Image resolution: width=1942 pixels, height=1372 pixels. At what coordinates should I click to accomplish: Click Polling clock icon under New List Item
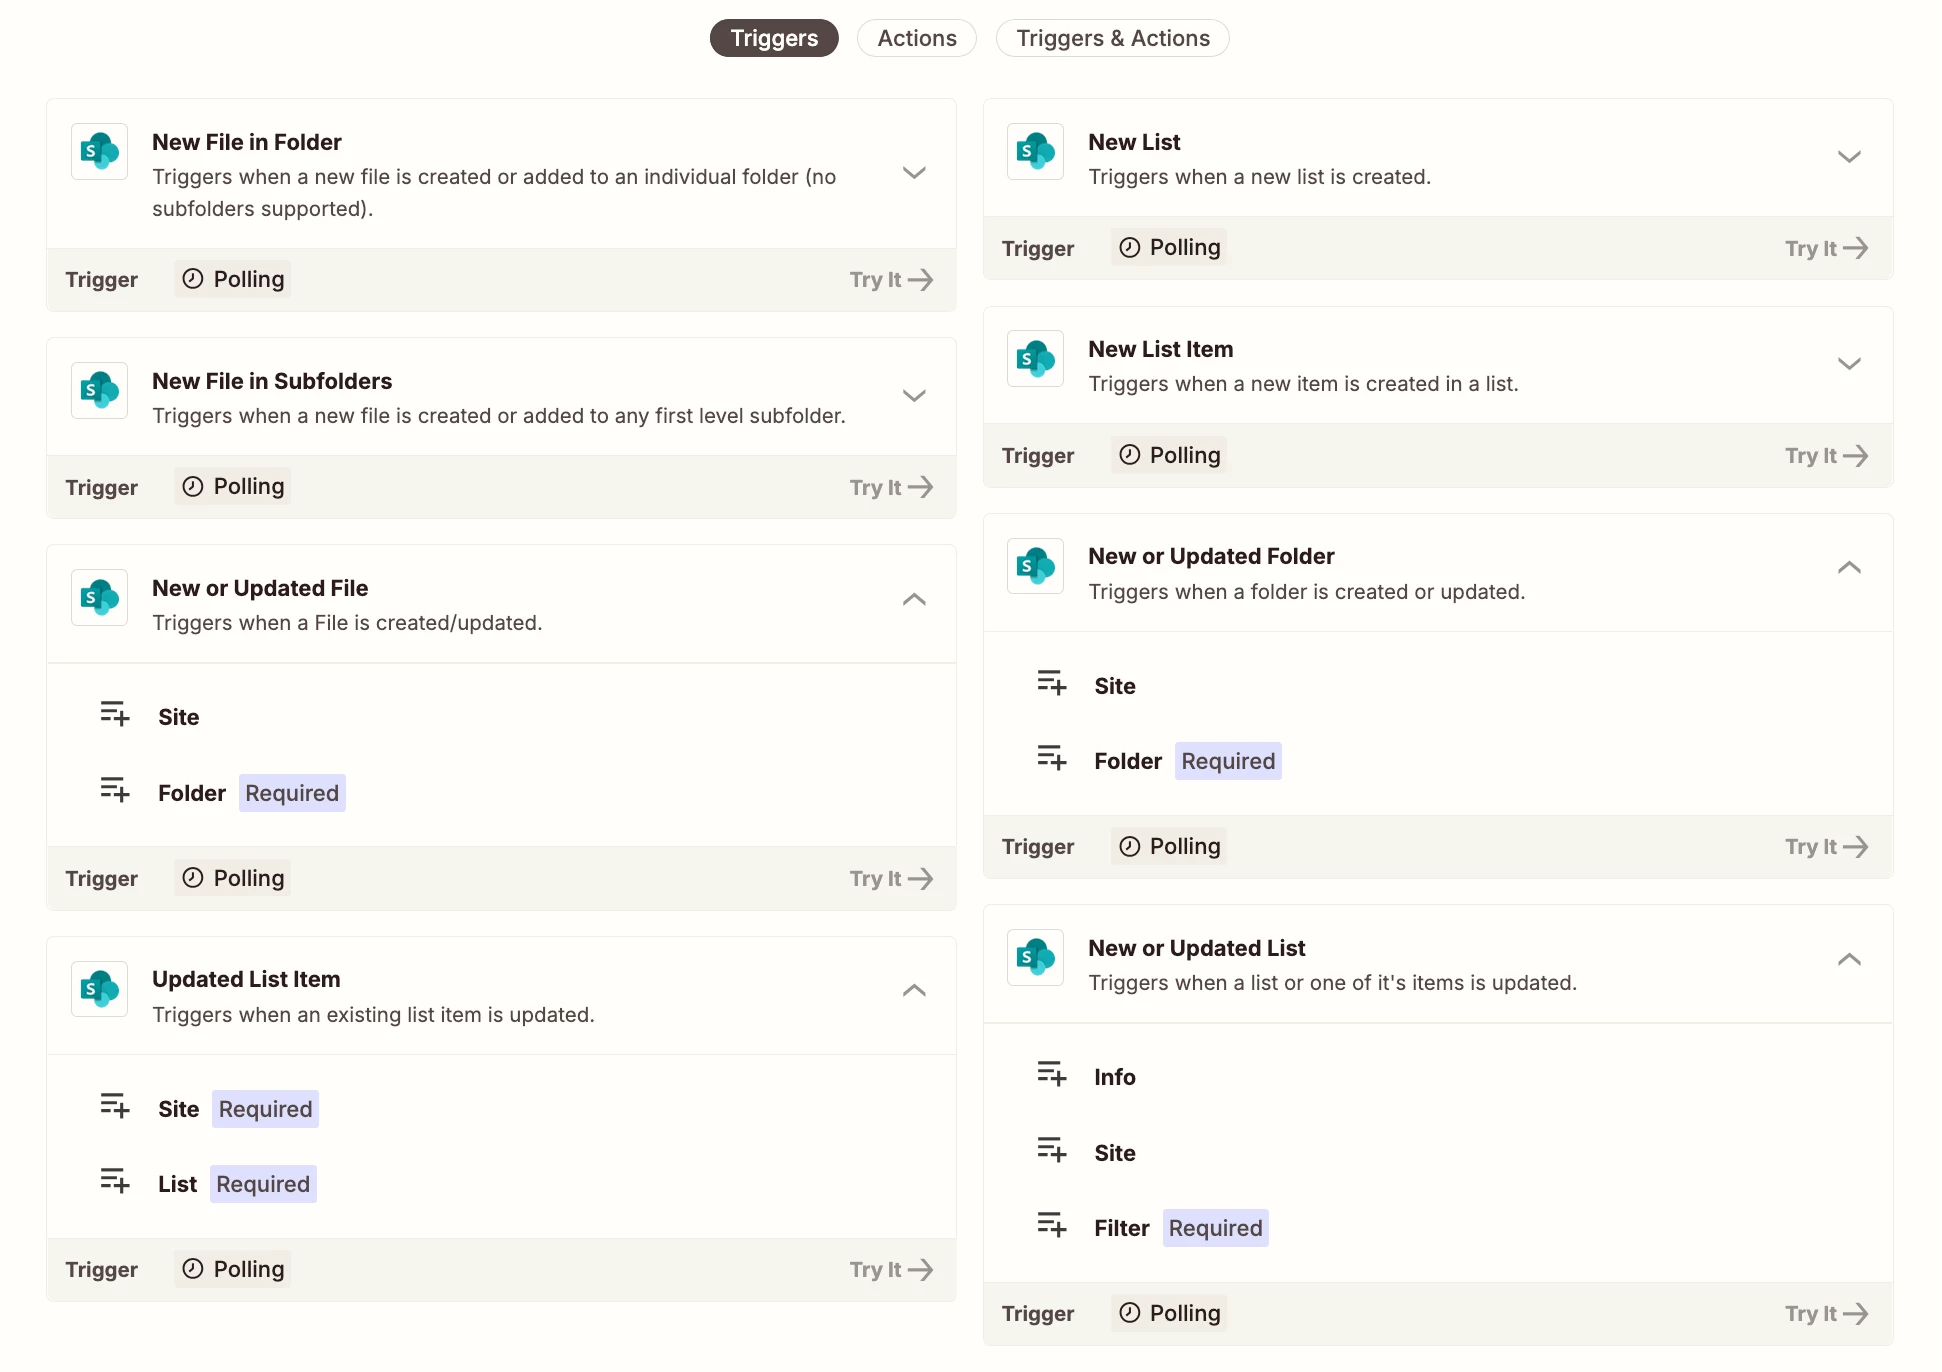(1129, 454)
